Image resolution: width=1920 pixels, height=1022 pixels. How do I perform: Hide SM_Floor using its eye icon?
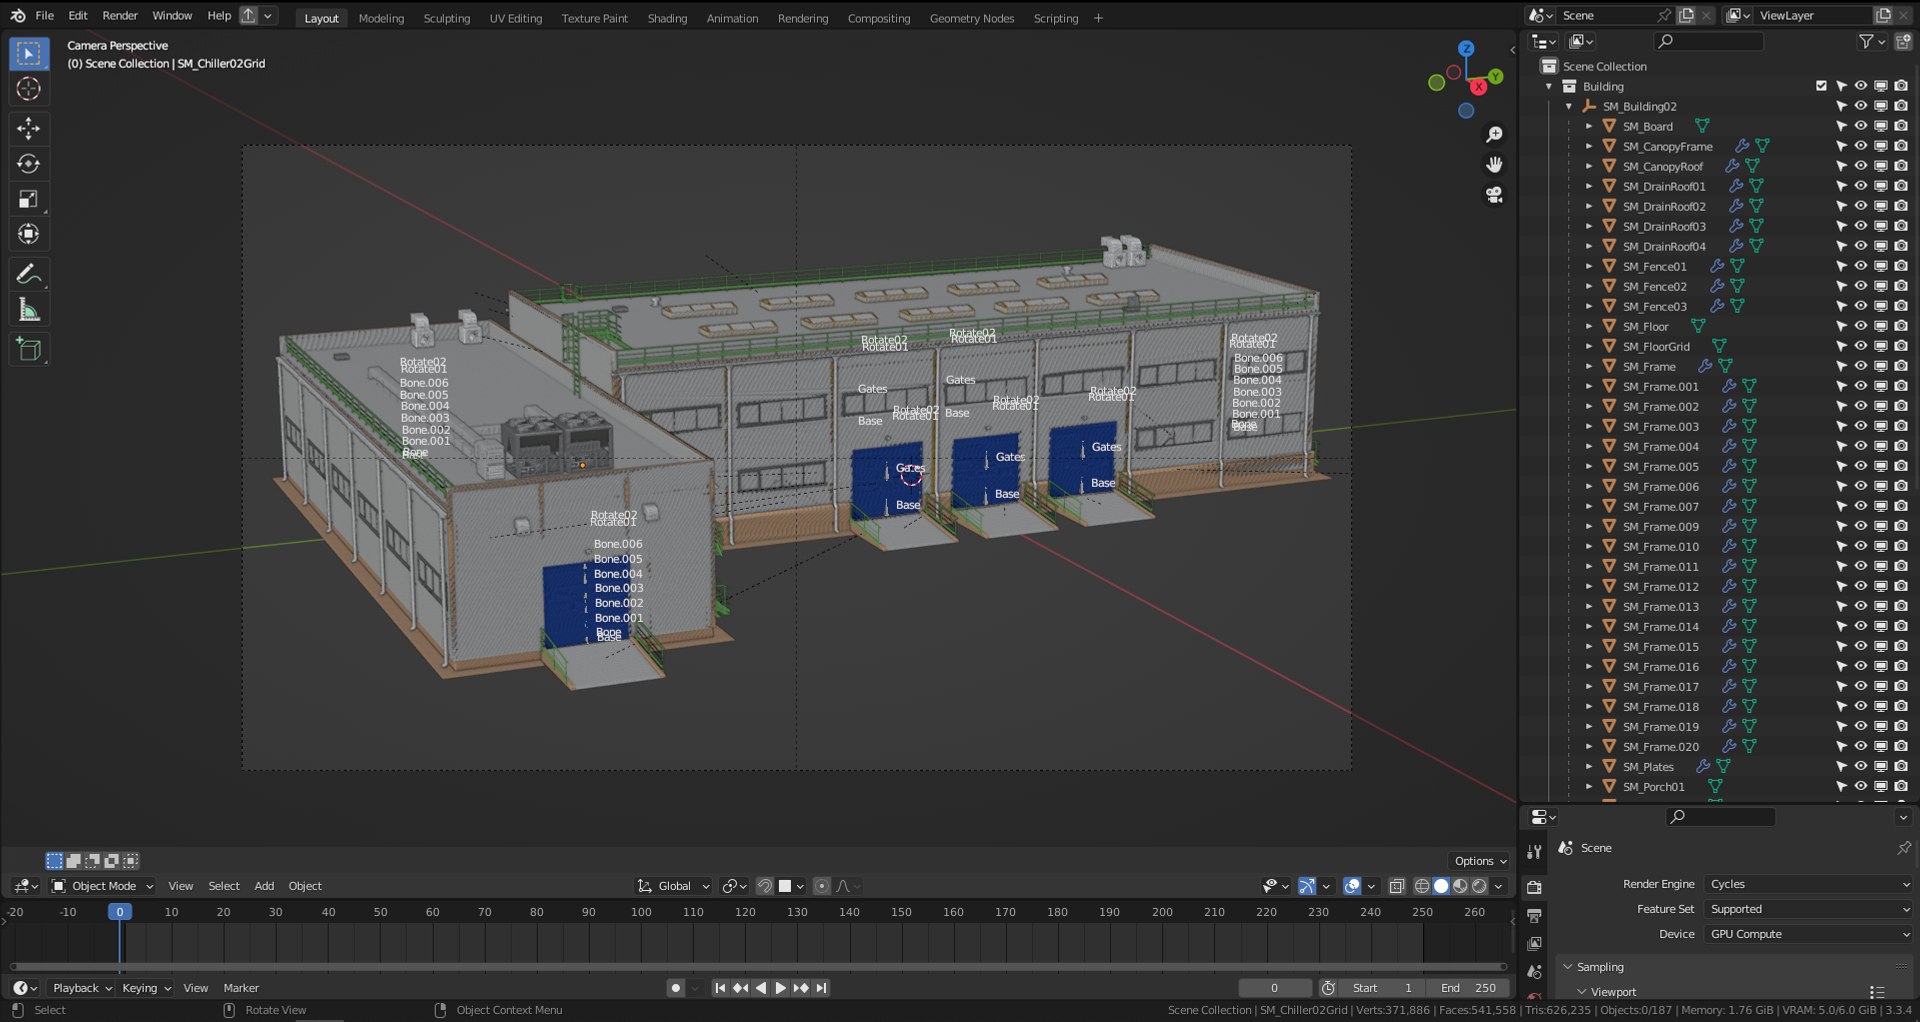point(1861,326)
